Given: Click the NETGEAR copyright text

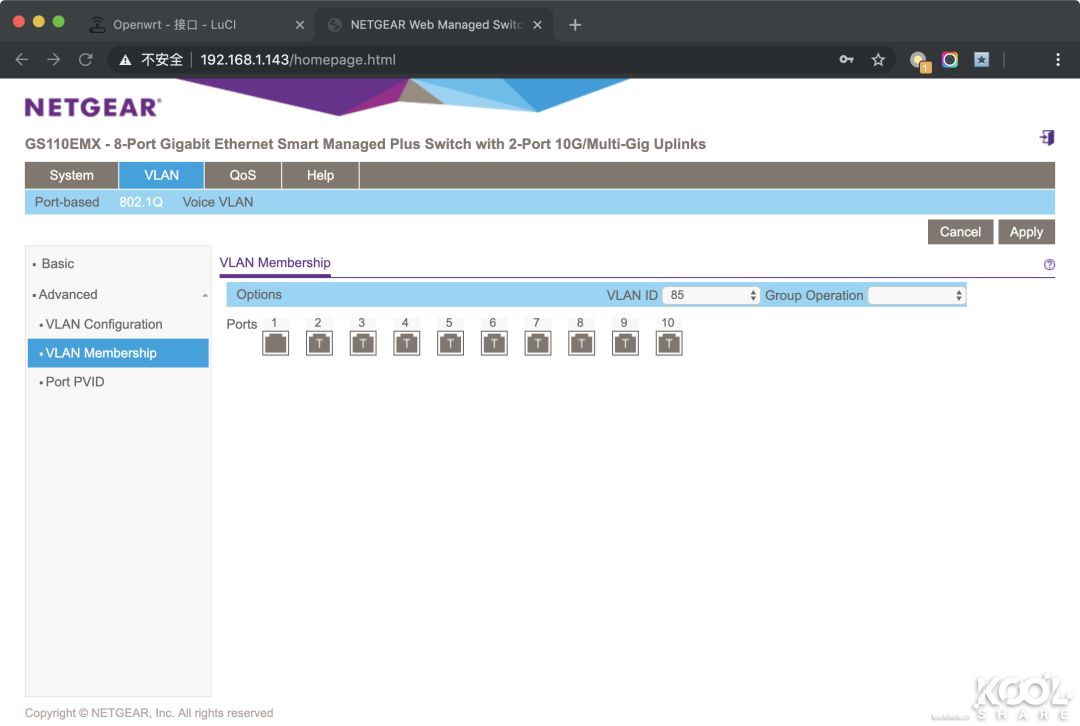Looking at the screenshot, I should click(x=149, y=713).
